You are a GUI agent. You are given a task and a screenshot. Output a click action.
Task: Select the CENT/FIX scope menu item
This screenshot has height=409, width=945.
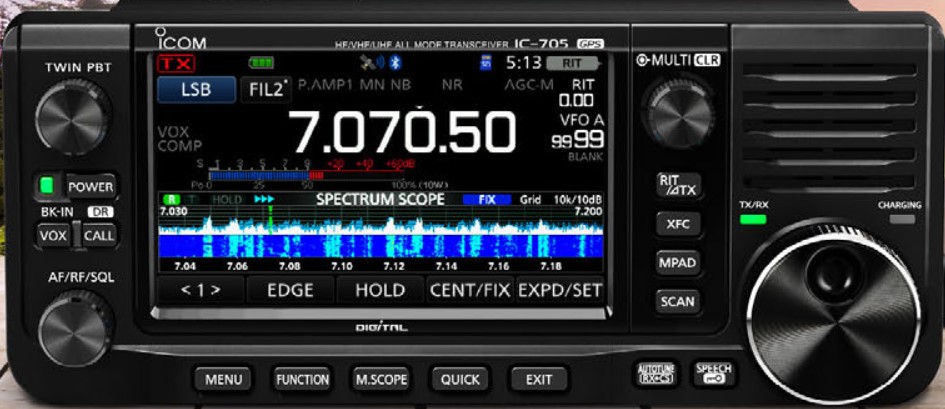pyautogui.click(x=470, y=290)
